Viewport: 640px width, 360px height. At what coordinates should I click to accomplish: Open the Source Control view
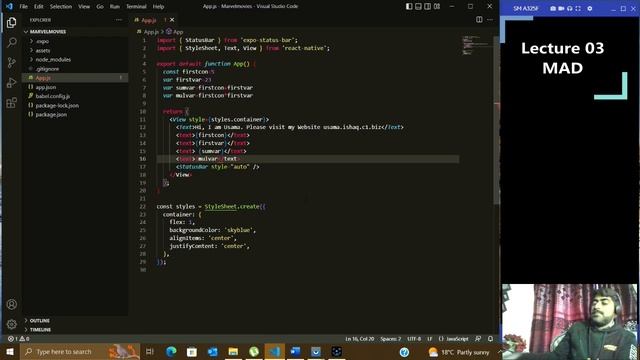[x=12, y=62]
